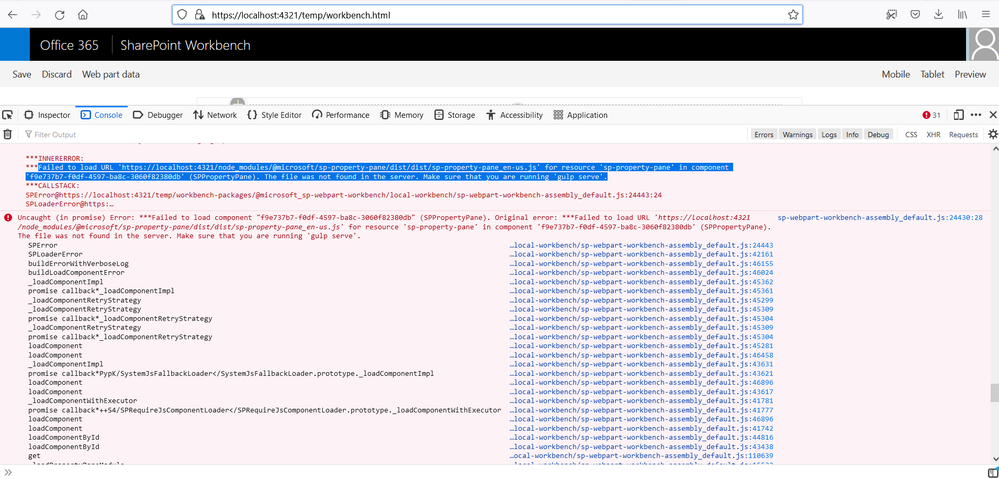Toggle the Info filter
Image resolution: width=999 pixels, height=479 pixels.
[x=852, y=134]
